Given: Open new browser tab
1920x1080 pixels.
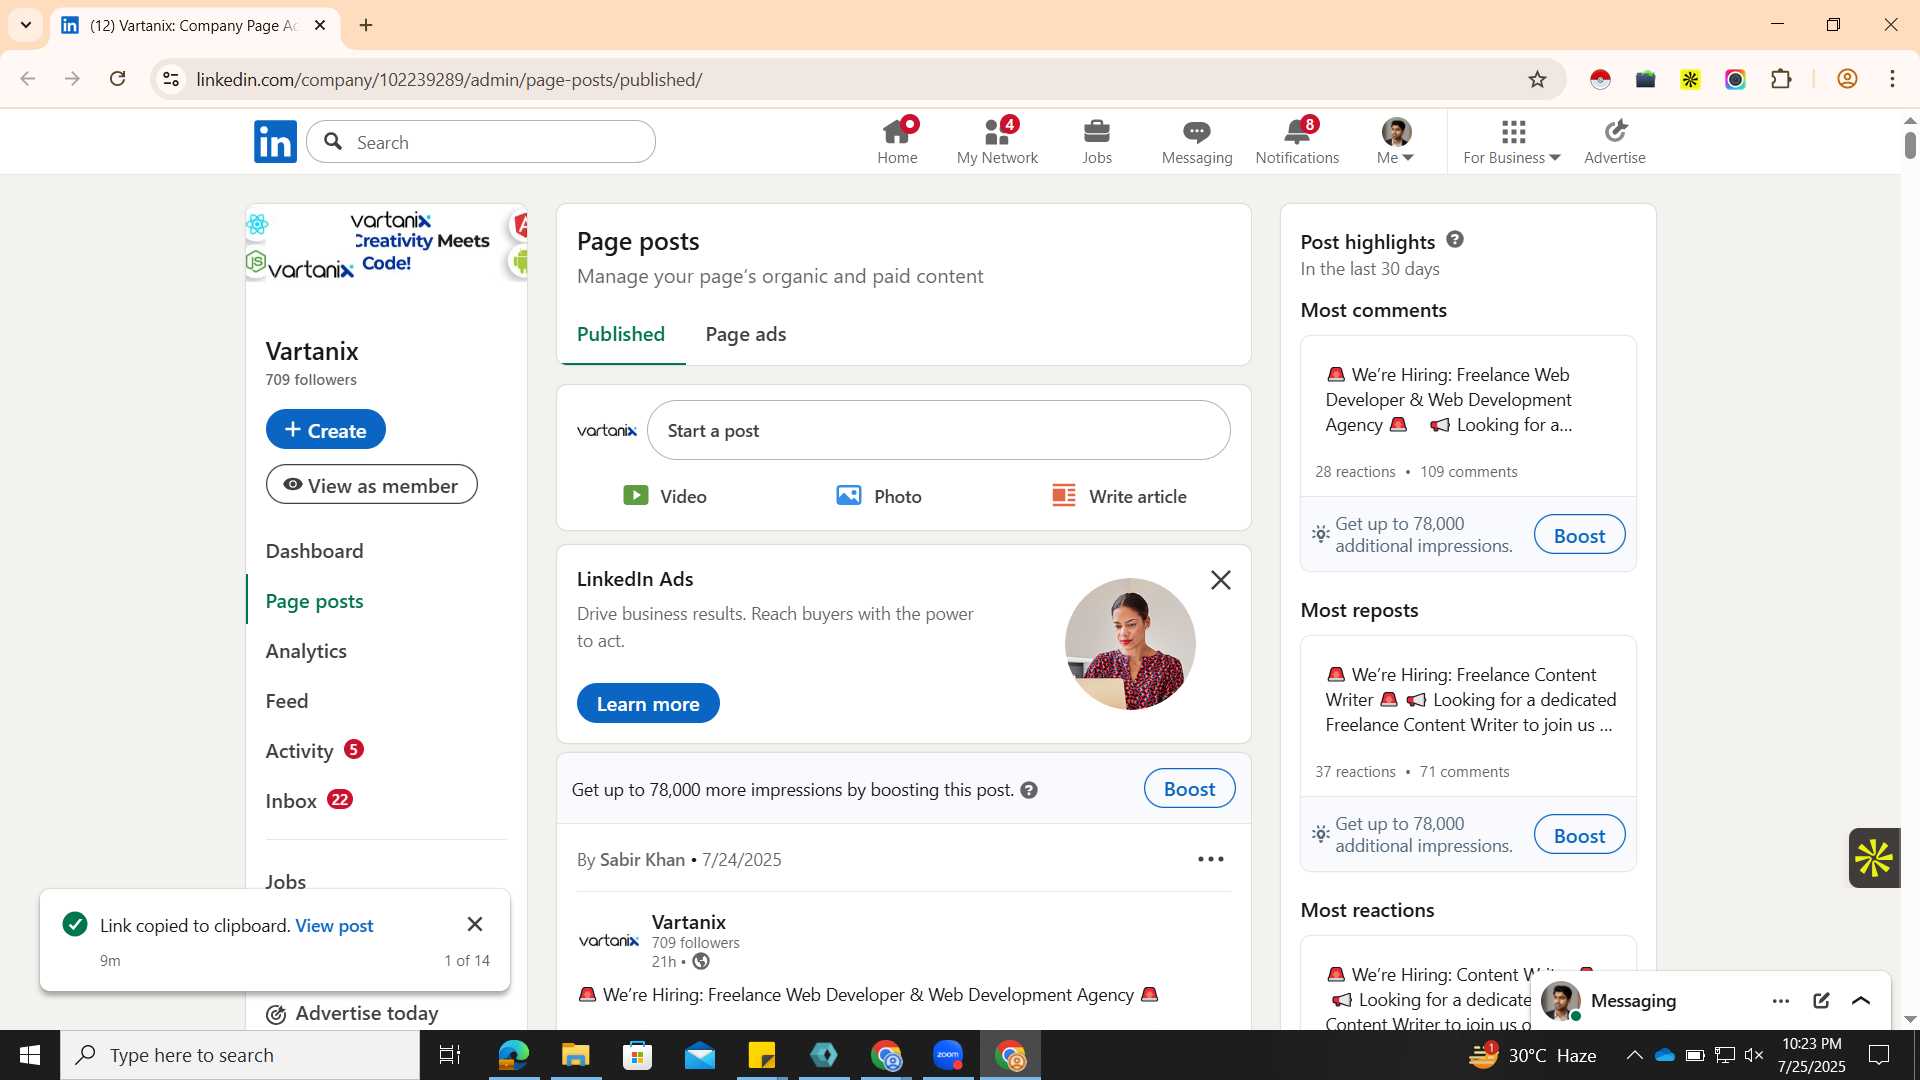Looking at the screenshot, I should click(366, 25).
